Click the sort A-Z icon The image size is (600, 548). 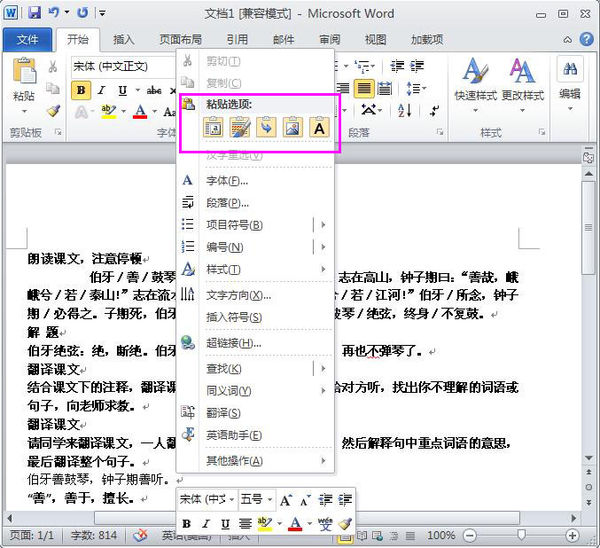tap(405, 111)
